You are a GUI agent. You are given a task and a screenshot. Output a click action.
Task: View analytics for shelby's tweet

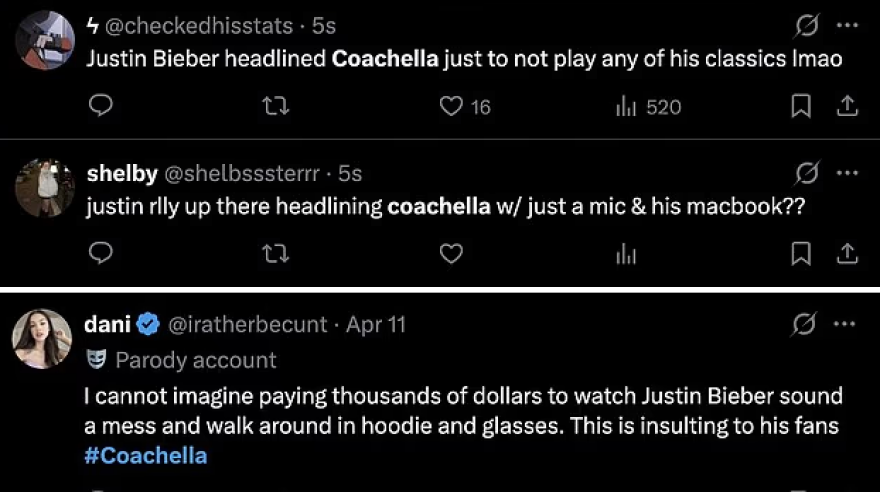pyautogui.click(x=627, y=255)
